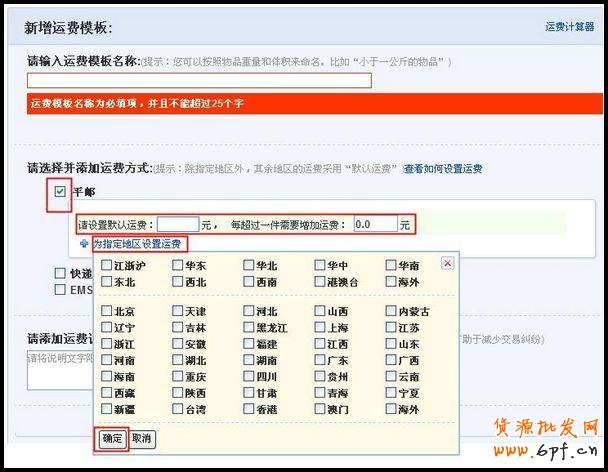This screenshot has width=608, height=472.
Task: Enable the 快递 shipping method checkbox
Action: pyautogui.click(x=61, y=273)
